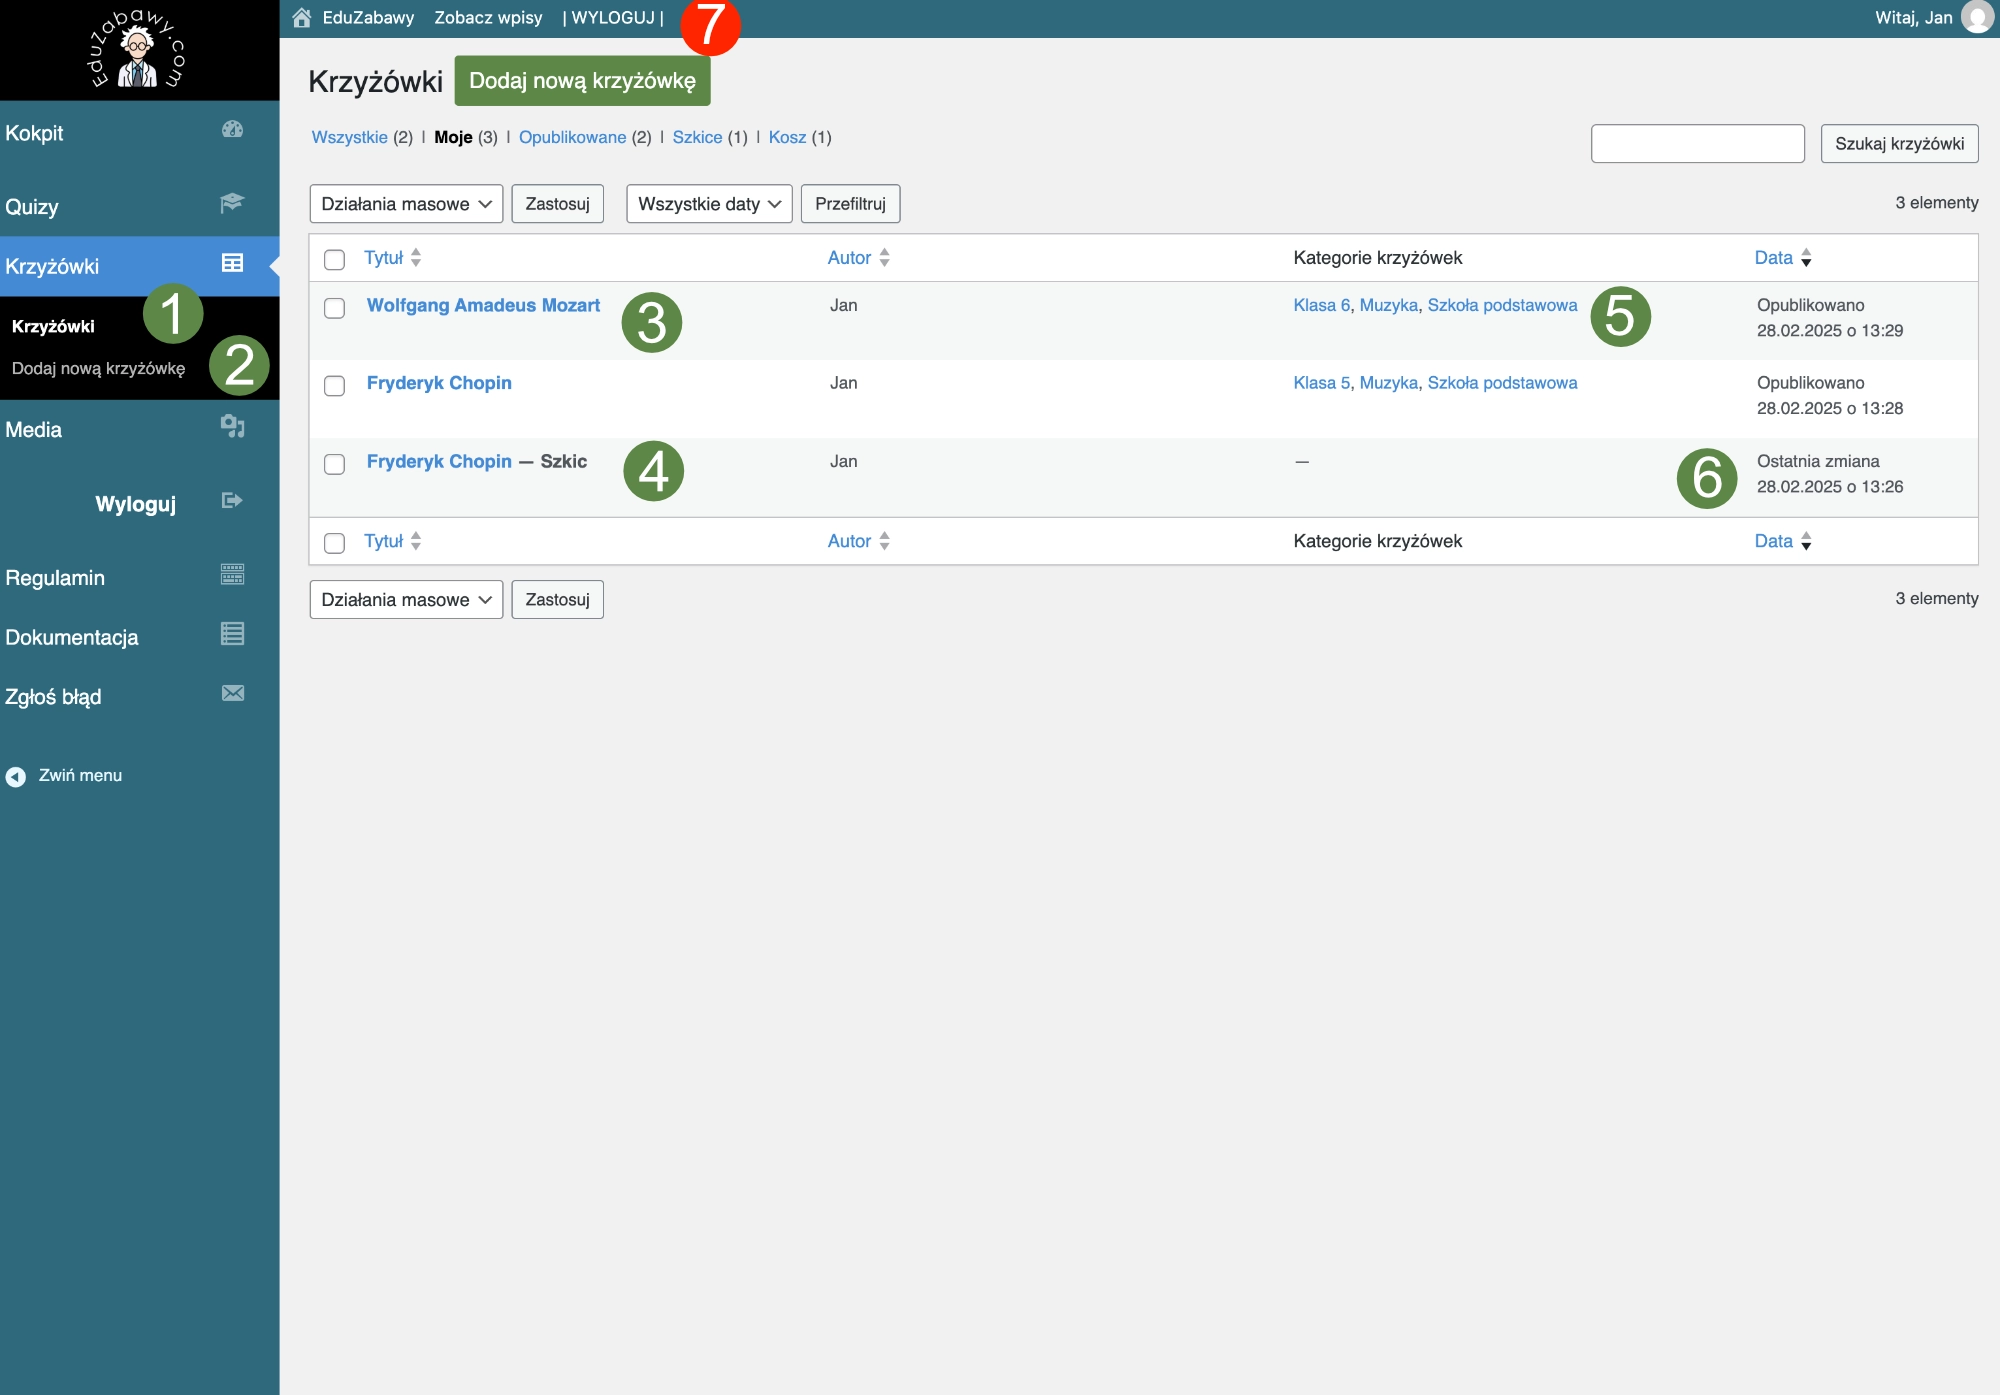Tick the Fryderyk Chopin Szkic row checkbox
Viewport: 2000px width, 1395px height.
(x=335, y=464)
